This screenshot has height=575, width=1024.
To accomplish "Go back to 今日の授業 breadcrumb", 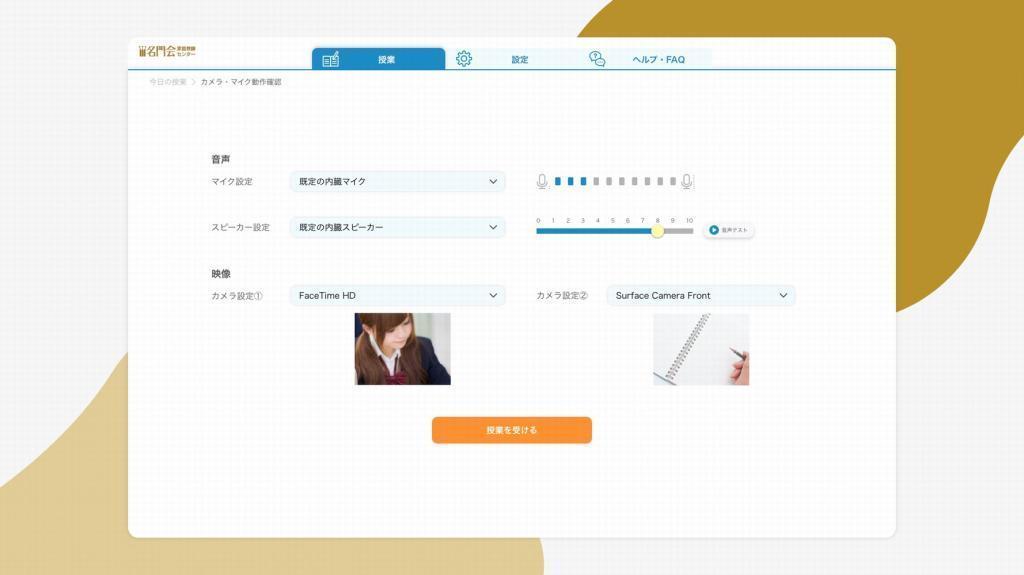I will 168,82.
